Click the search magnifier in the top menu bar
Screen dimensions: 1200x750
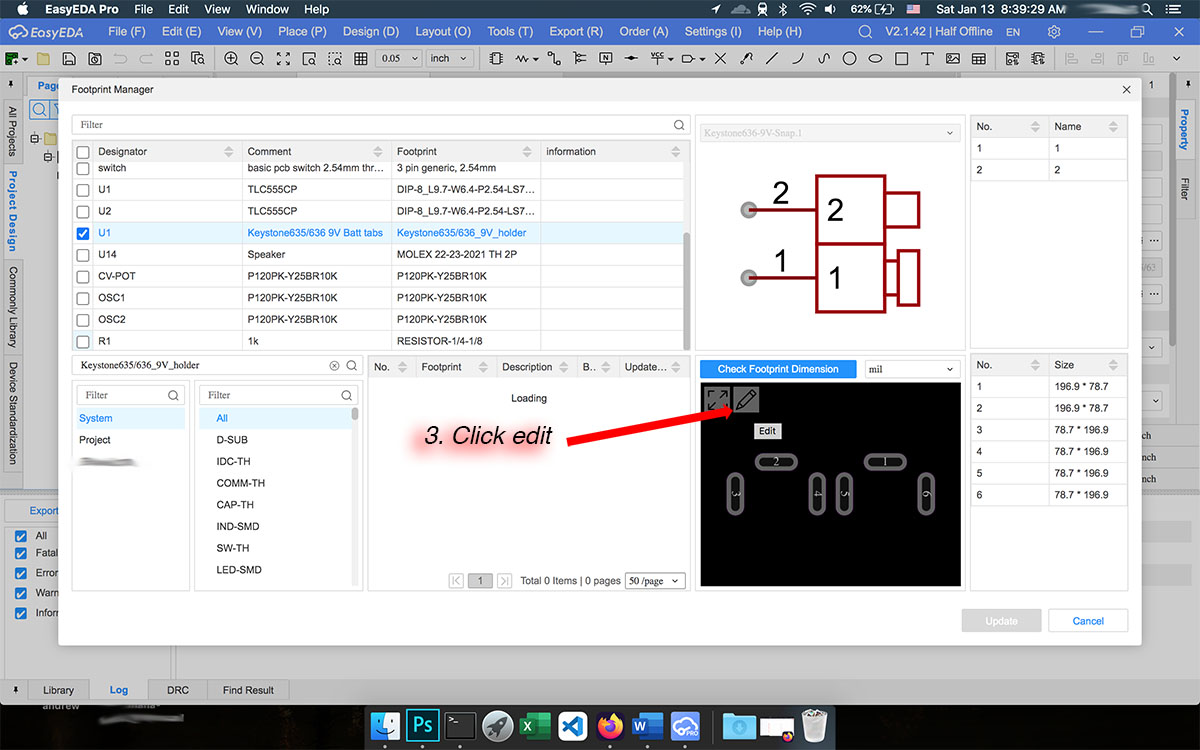[865, 32]
